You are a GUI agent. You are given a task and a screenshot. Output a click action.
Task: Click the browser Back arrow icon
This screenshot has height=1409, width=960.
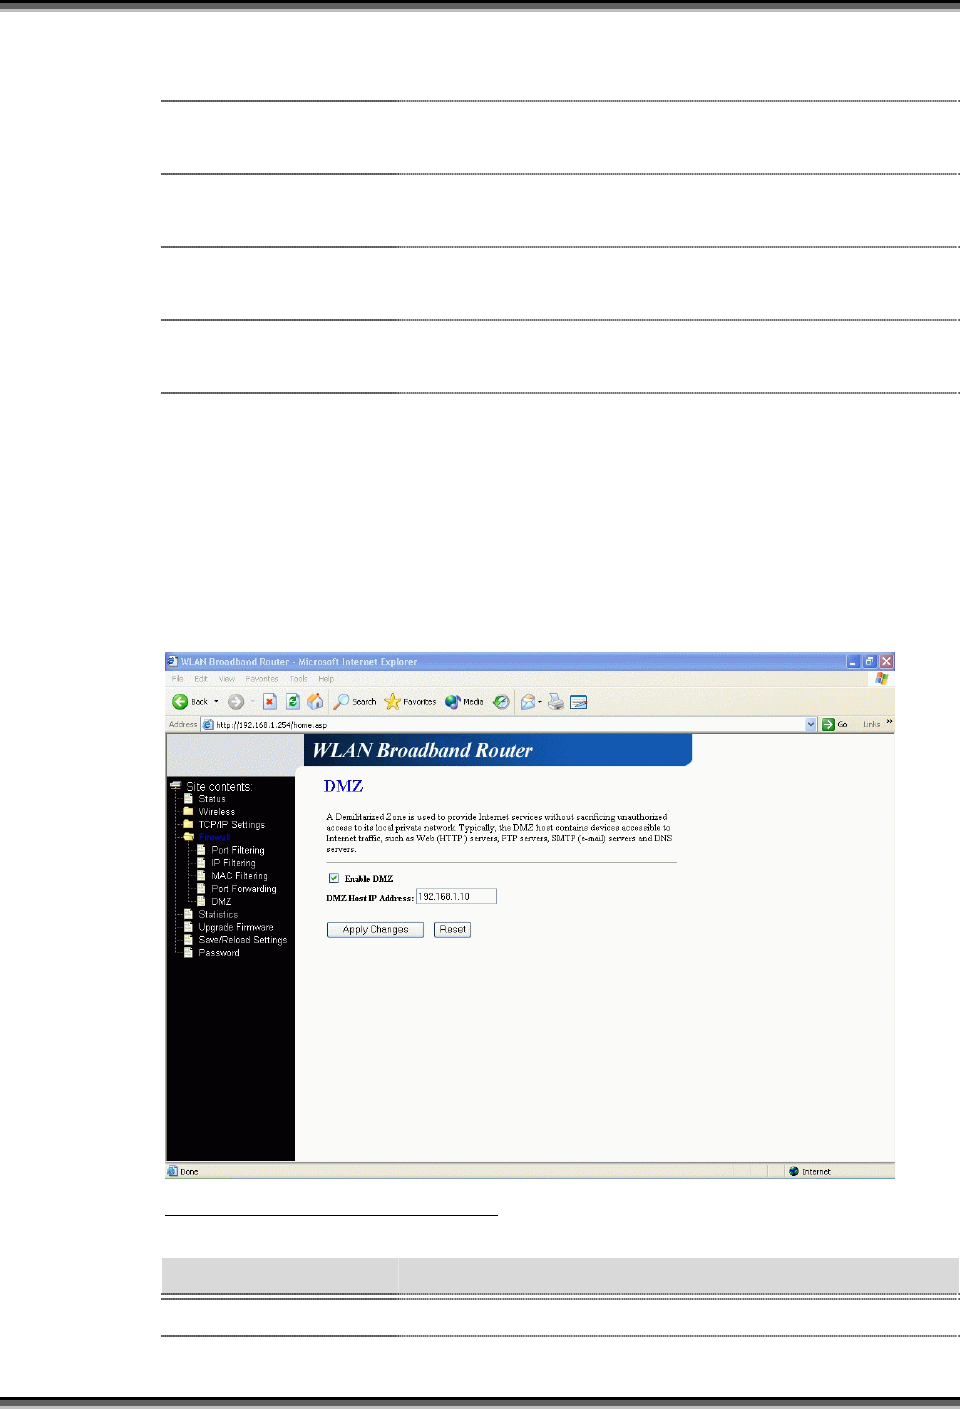[180, 702]
